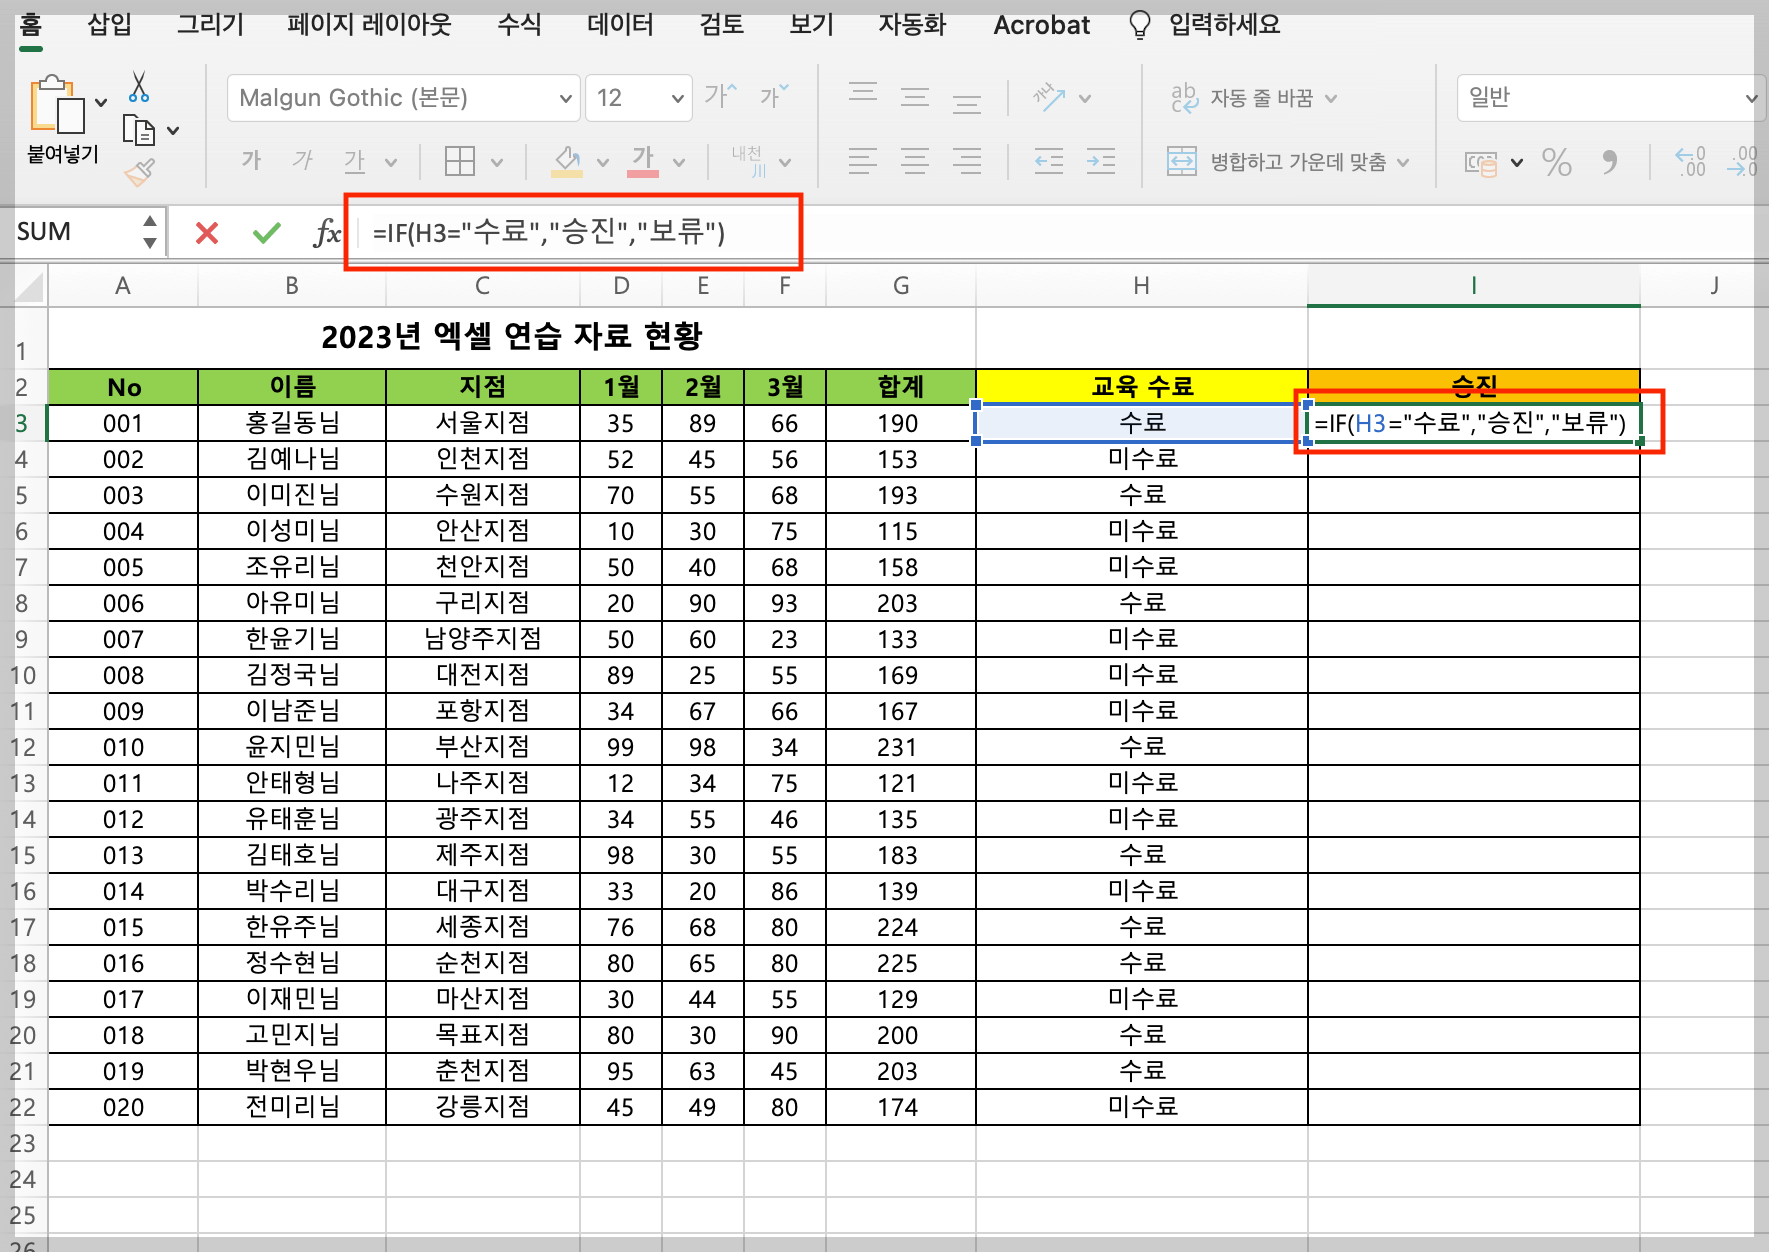Toggle bold formatting
The width and height of the screenshot is (1769, 1252).
tap(250, 160)
